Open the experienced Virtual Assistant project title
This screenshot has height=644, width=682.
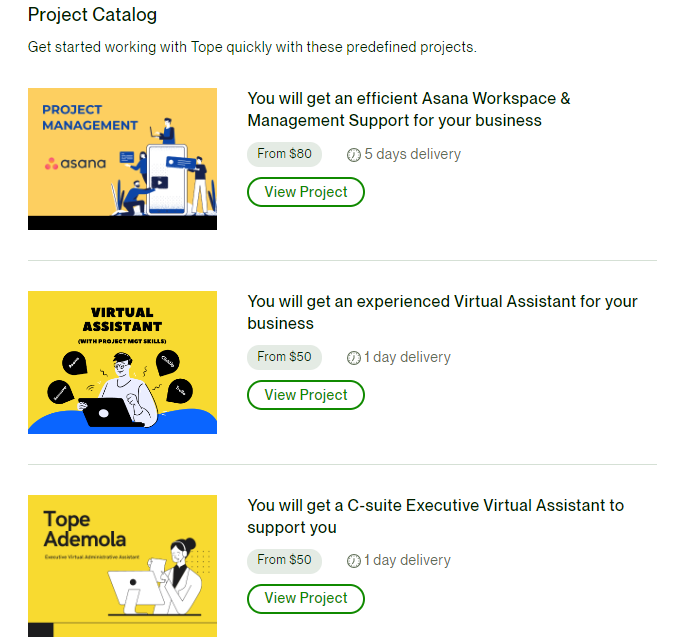click(x=442, y=312)
